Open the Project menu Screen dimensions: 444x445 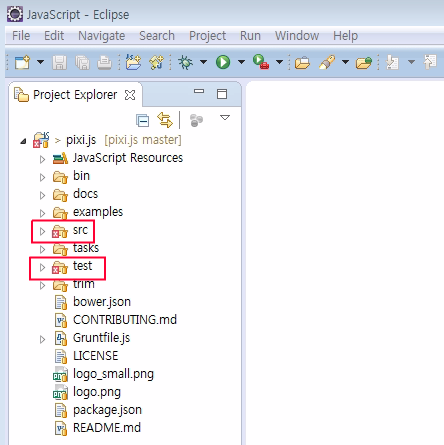[208, 36]
